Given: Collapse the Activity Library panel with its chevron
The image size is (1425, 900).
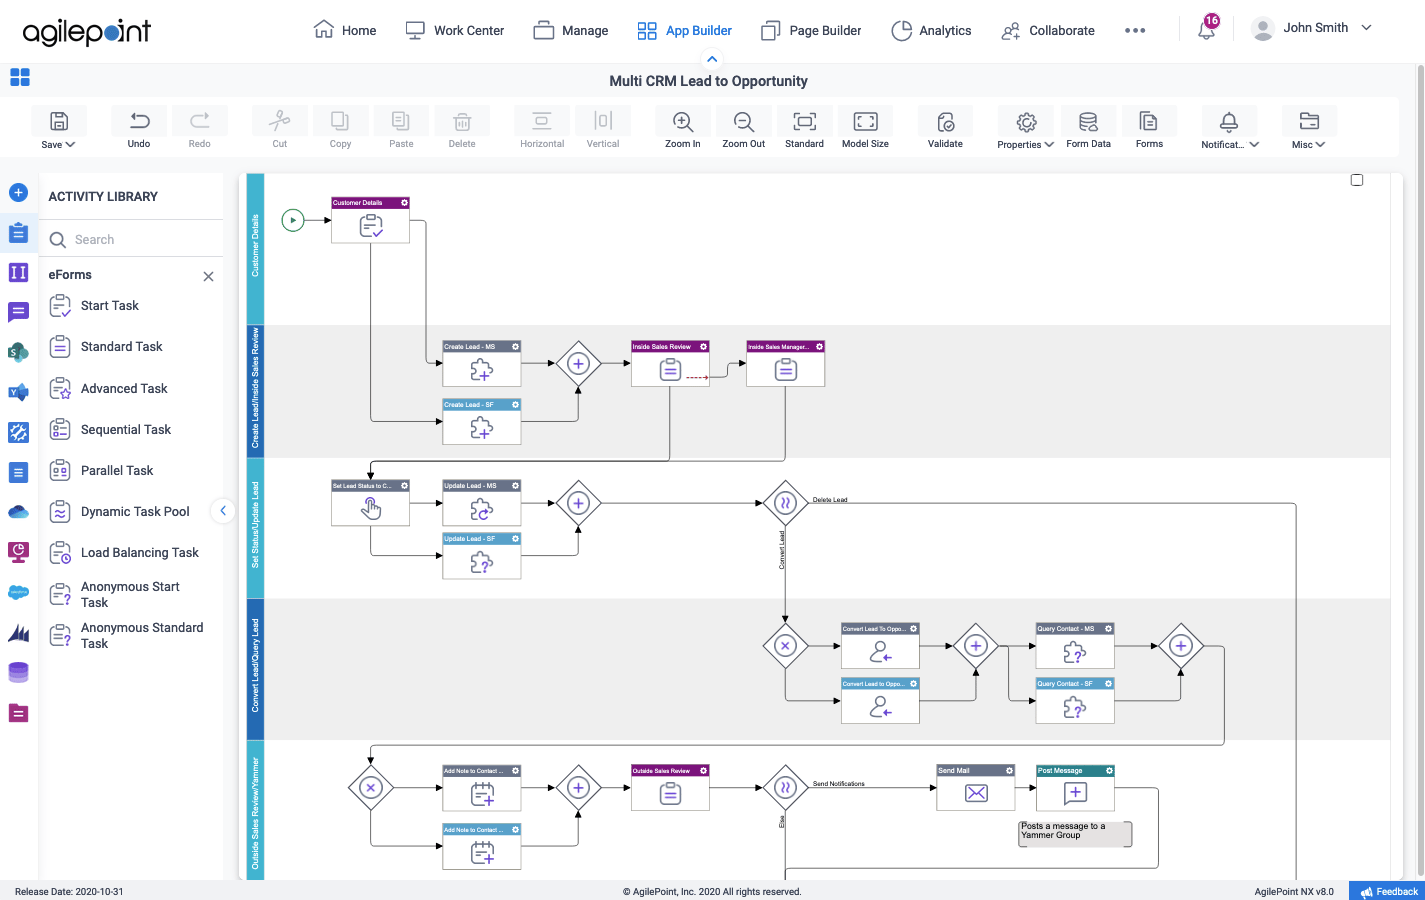Looking at the screenshot, I should (223, 510).
